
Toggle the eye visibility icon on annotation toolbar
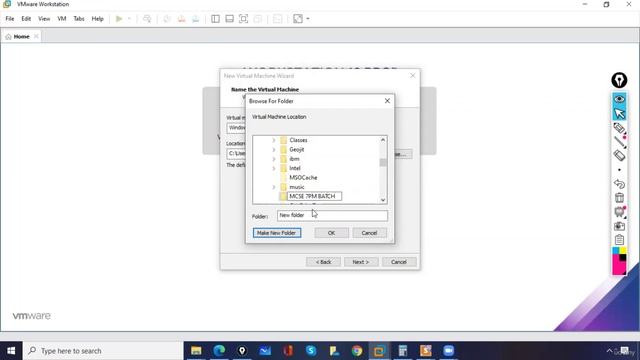pyautogui.click(x=619, y=99)
